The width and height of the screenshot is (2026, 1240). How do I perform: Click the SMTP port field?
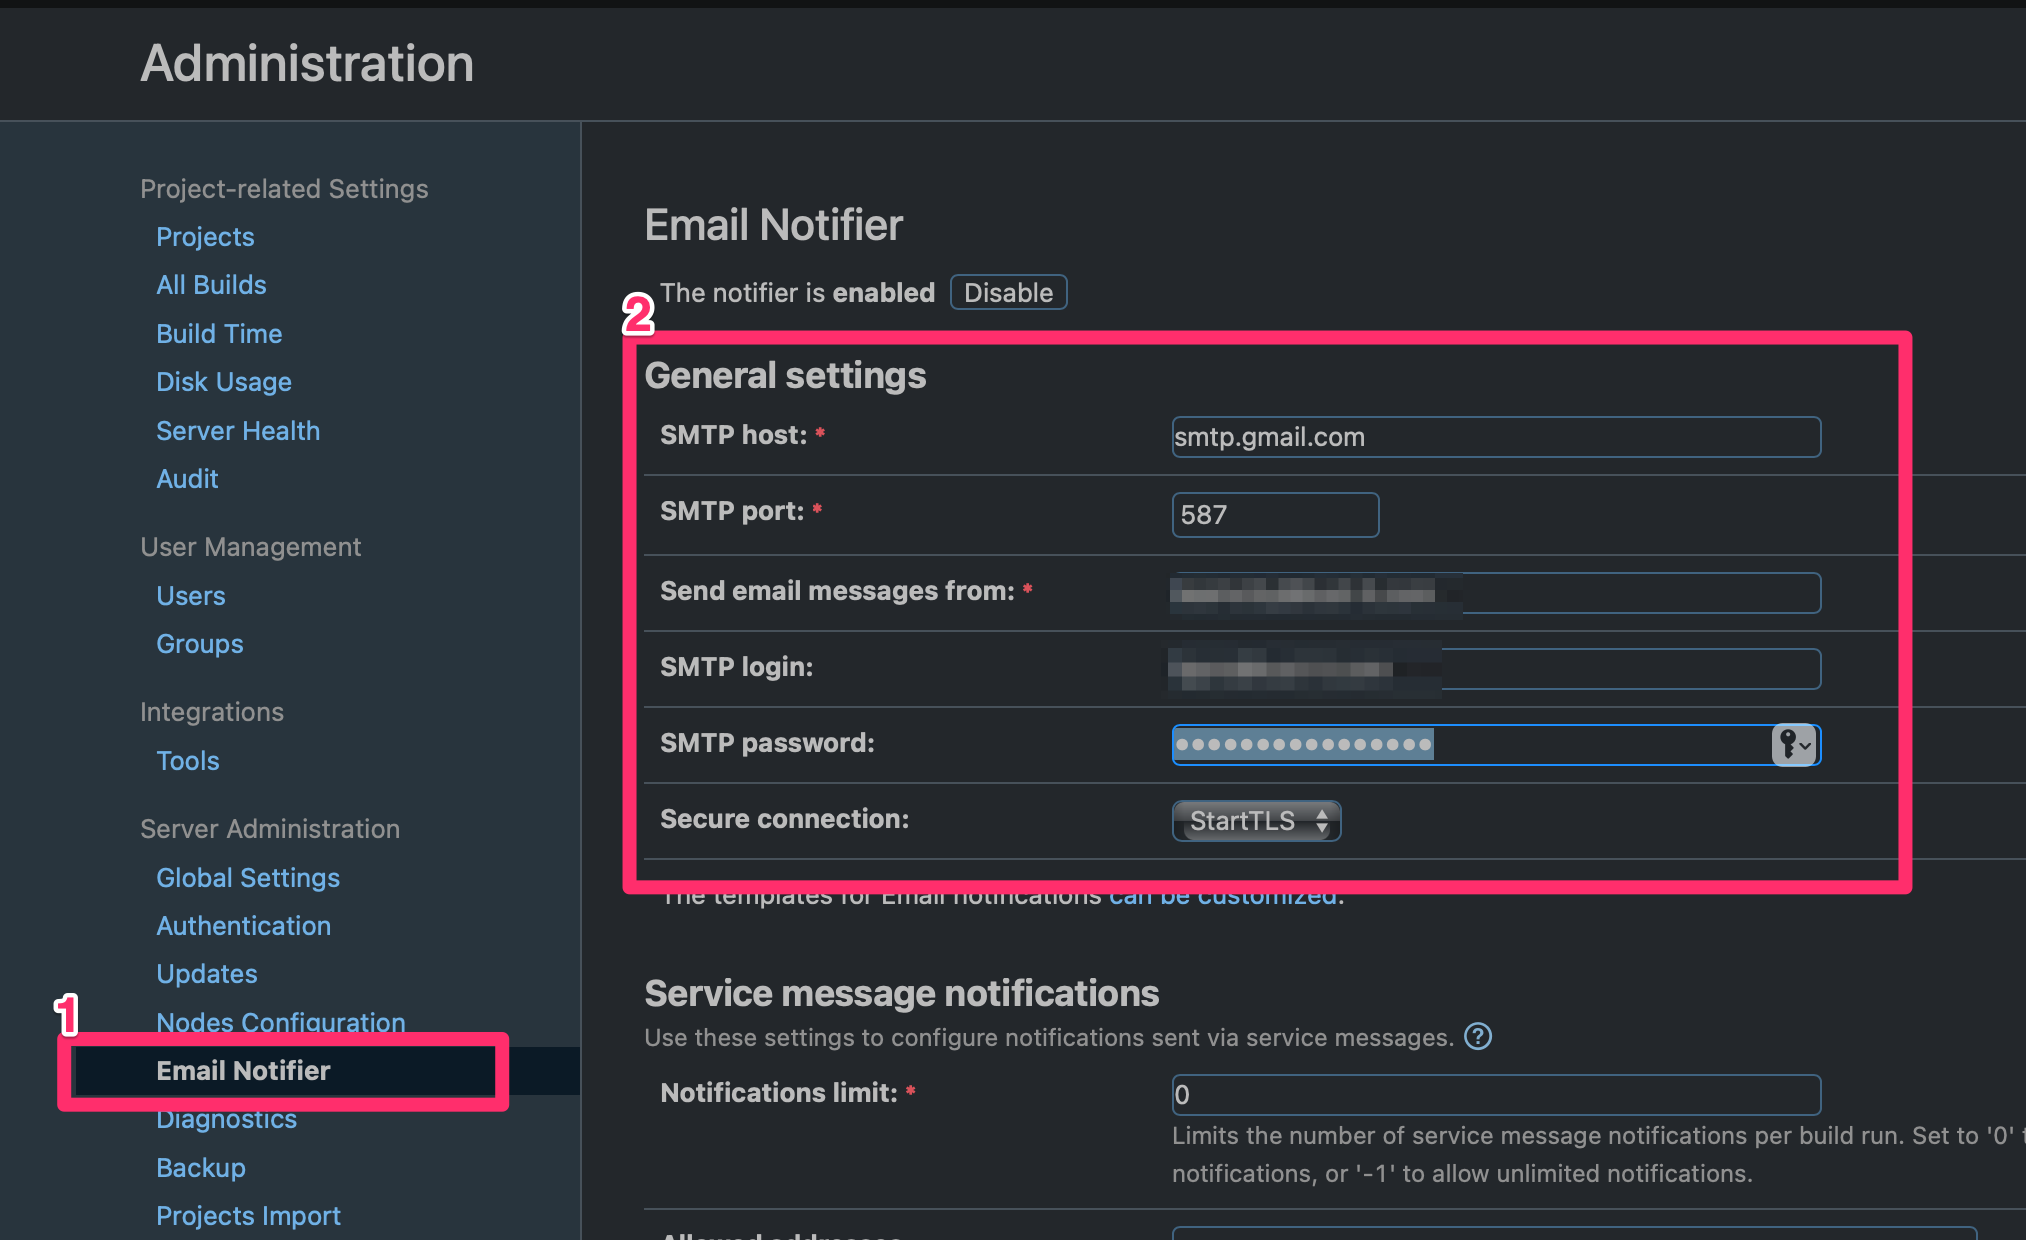point(1275,515)
